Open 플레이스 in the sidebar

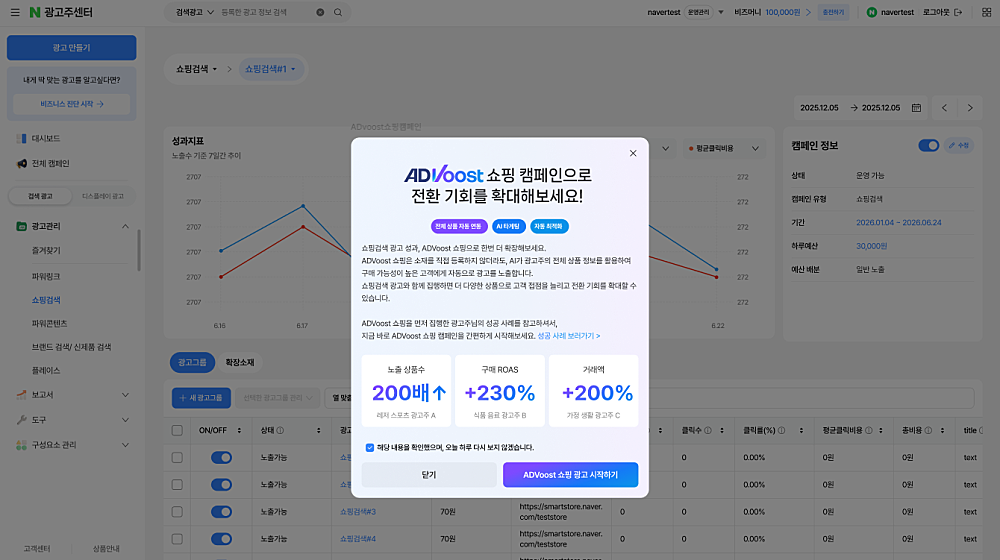(46, 370)
